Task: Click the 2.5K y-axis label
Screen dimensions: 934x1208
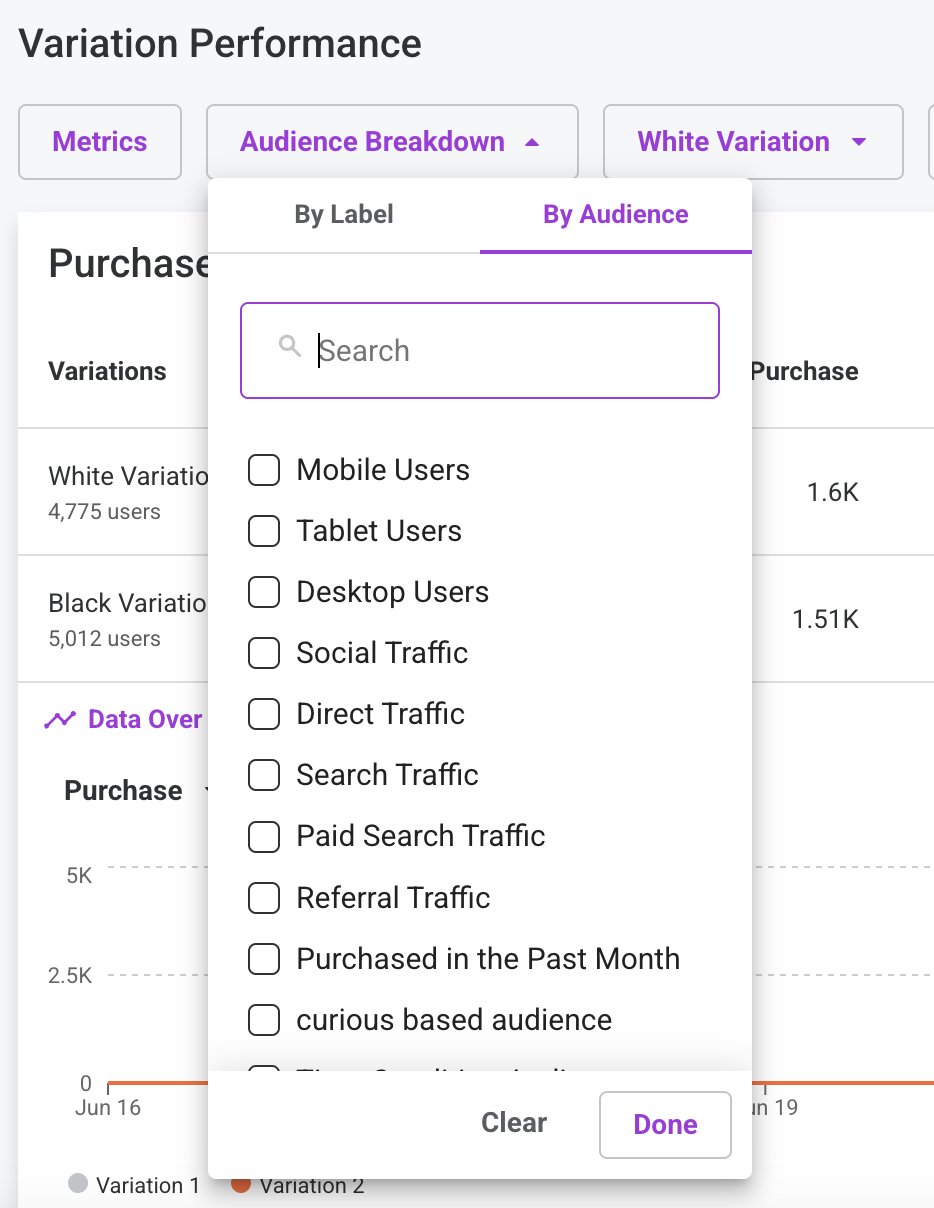Action: coord(71,976)
